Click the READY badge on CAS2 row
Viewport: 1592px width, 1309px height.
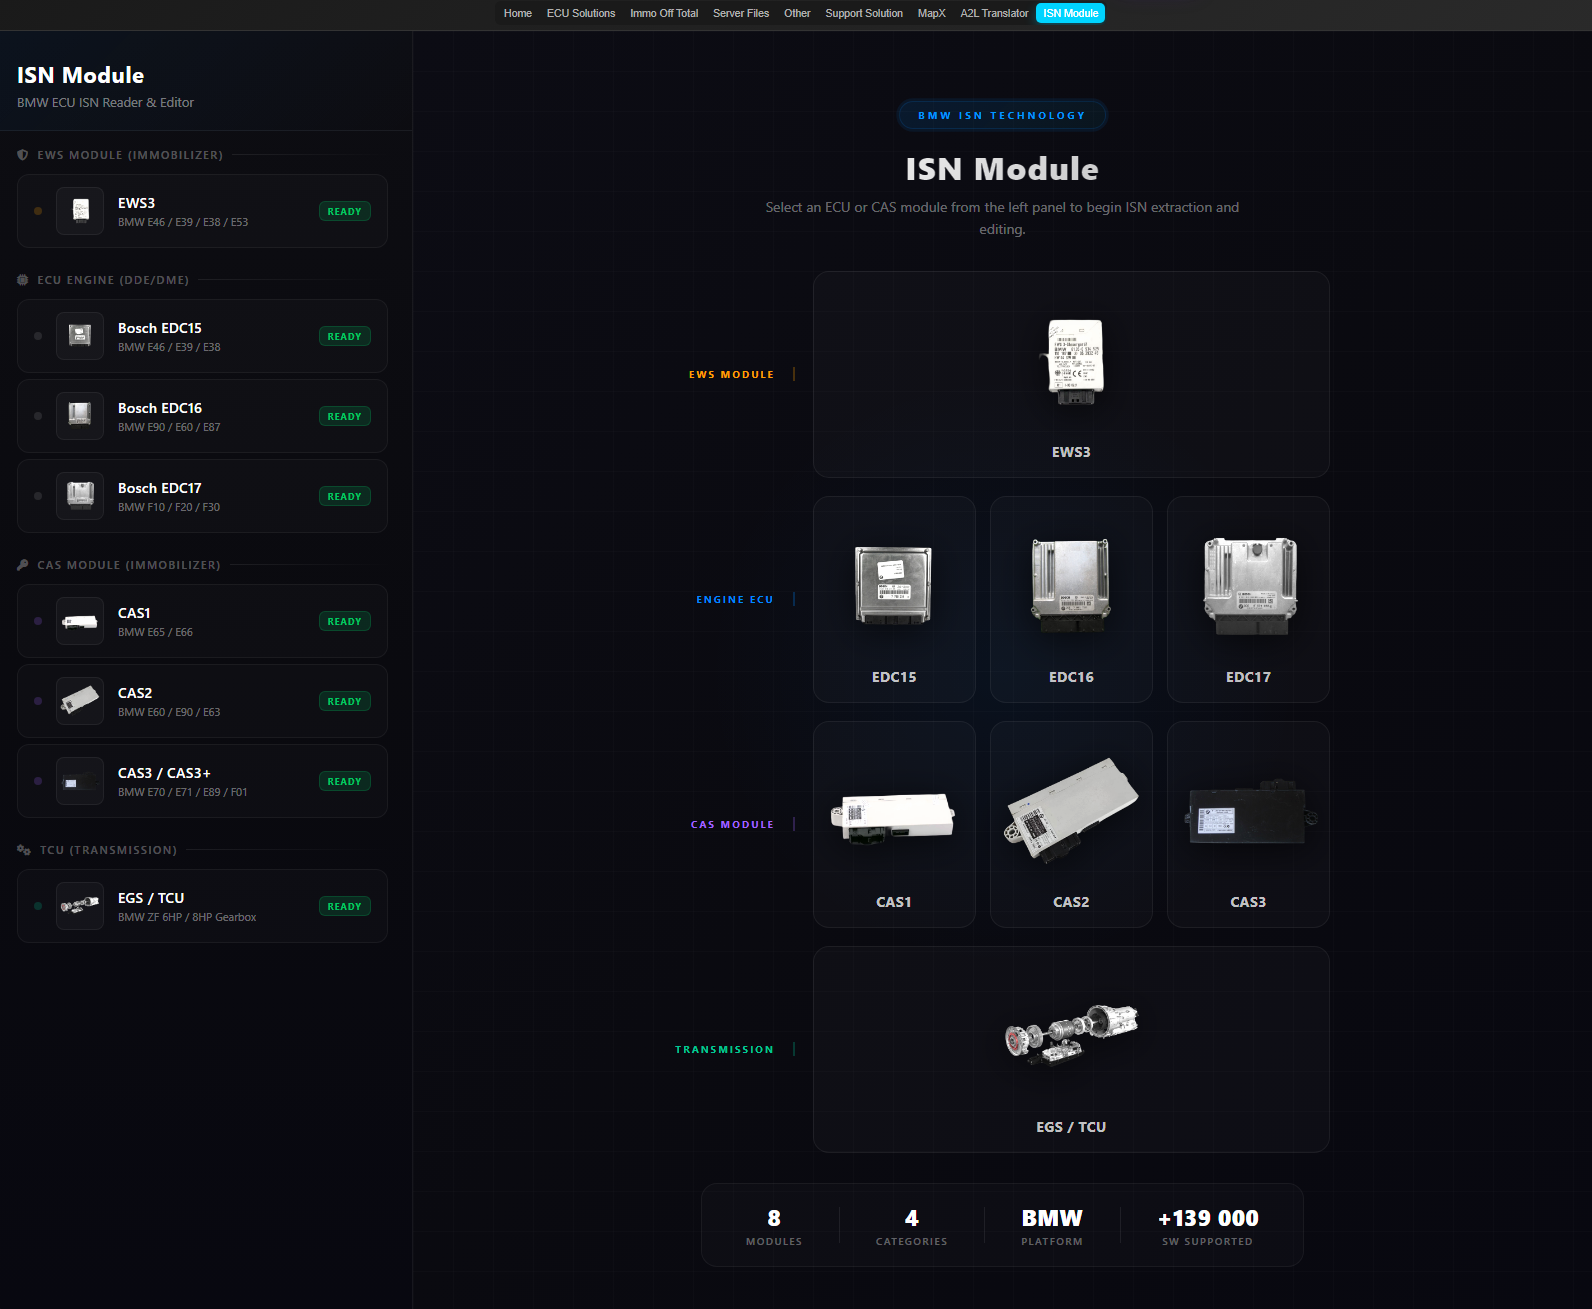click(344, 701)
